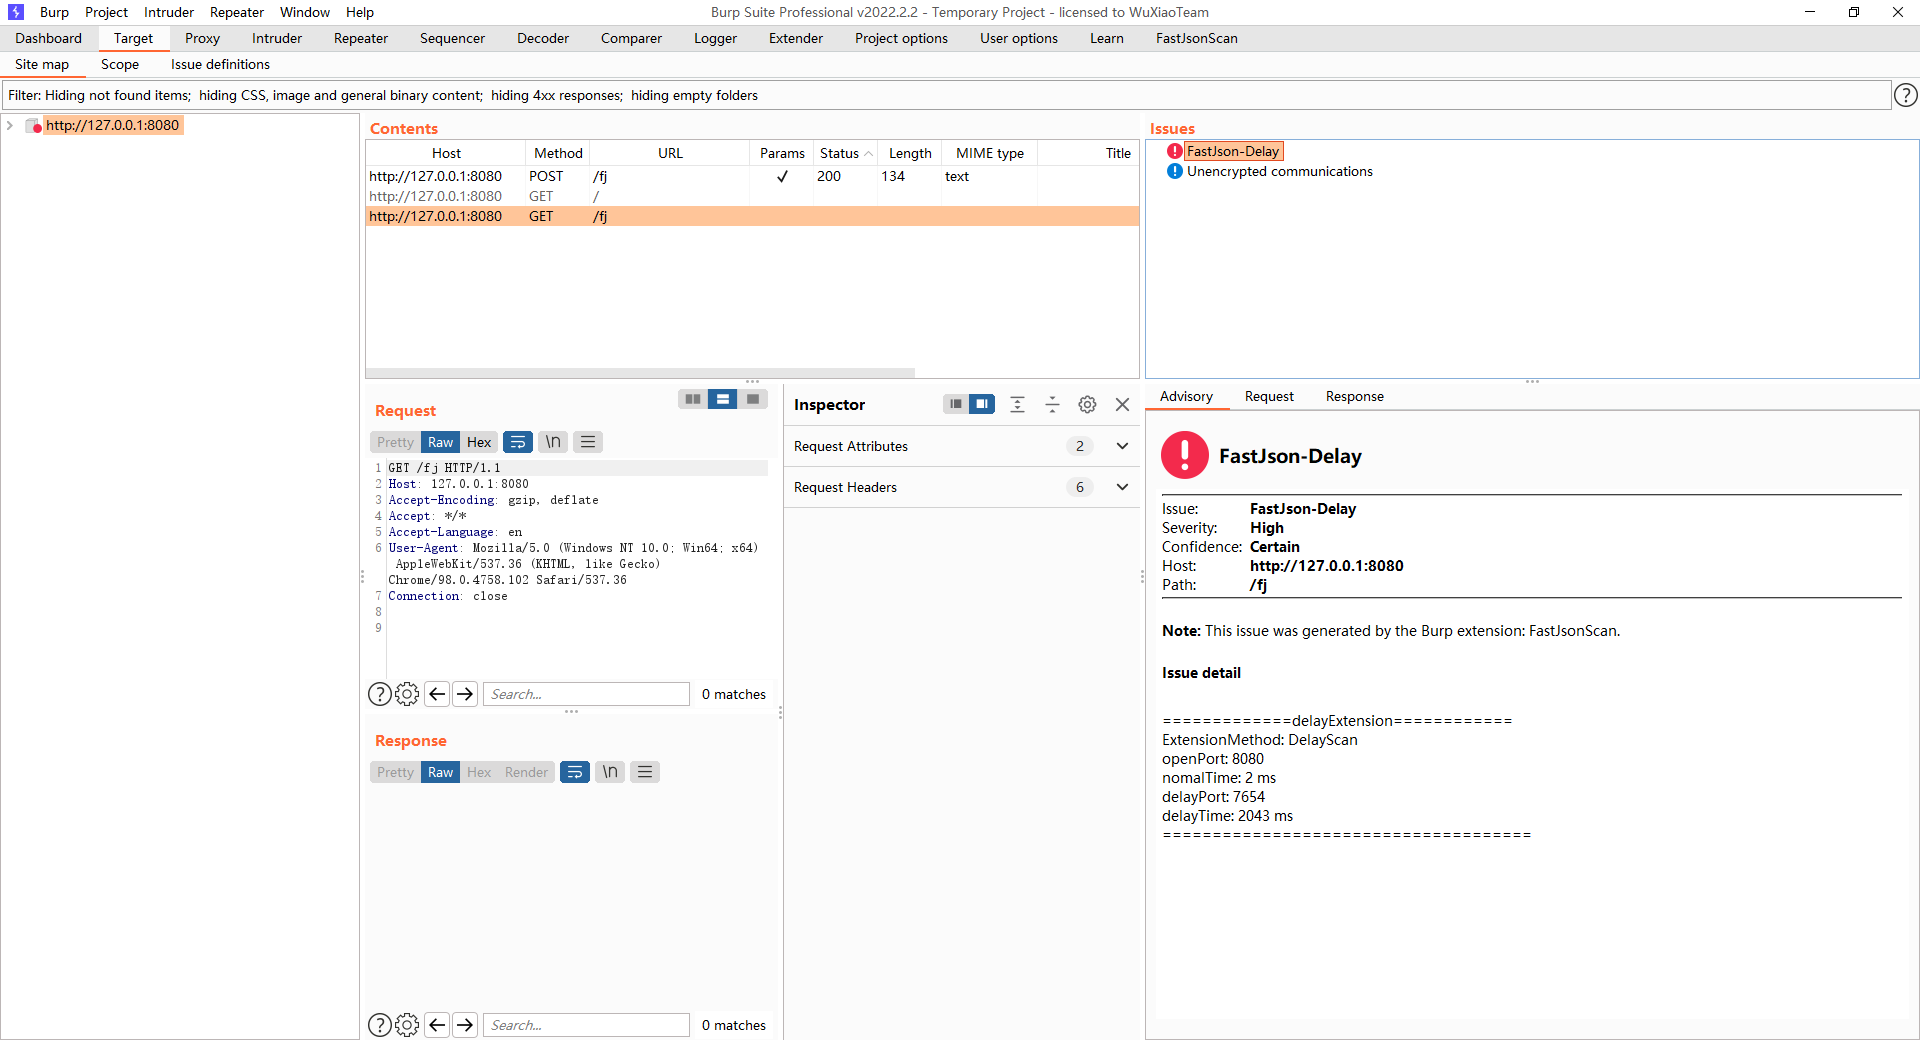Go to previous Response search match

point(437,1025)
